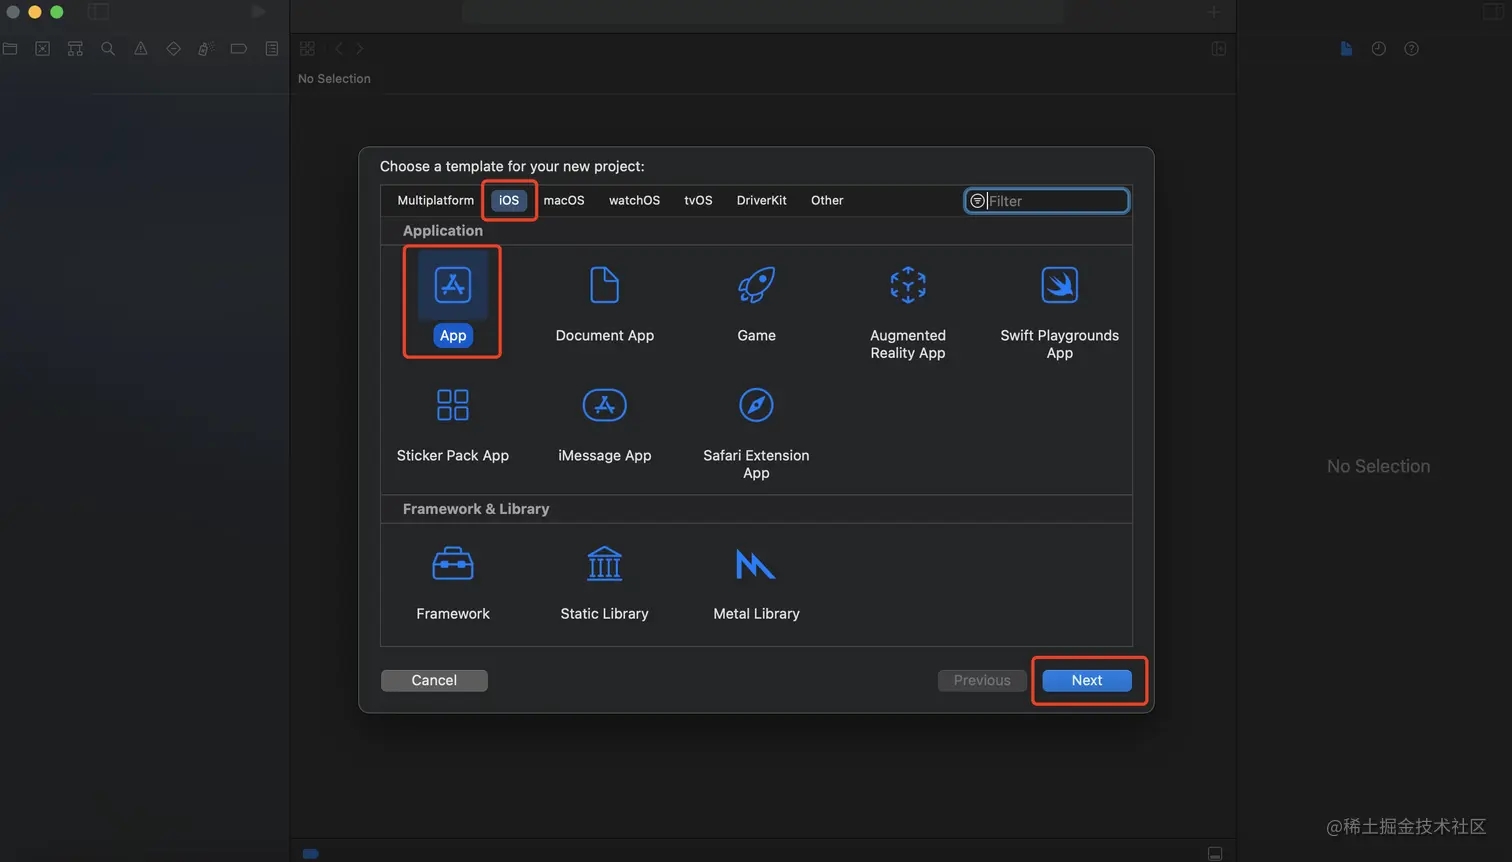Open the Other tab
Image resolution: width=1512 pixels, height=862 pixels.
tap(827, 200)
